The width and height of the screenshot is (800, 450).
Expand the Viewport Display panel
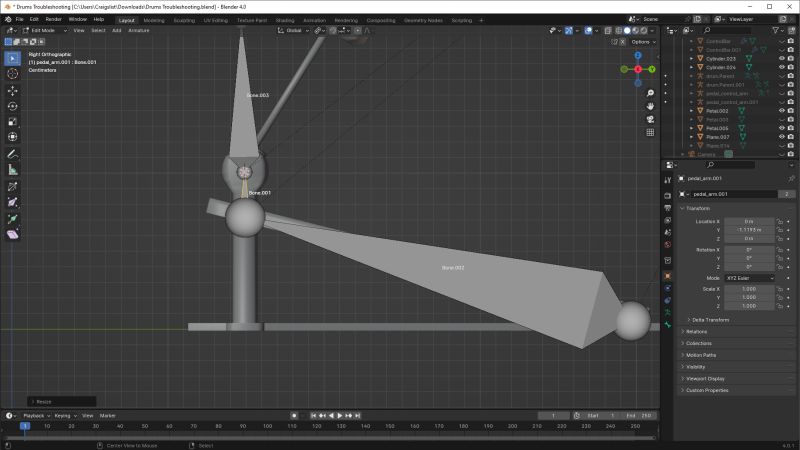pos(705,379)
